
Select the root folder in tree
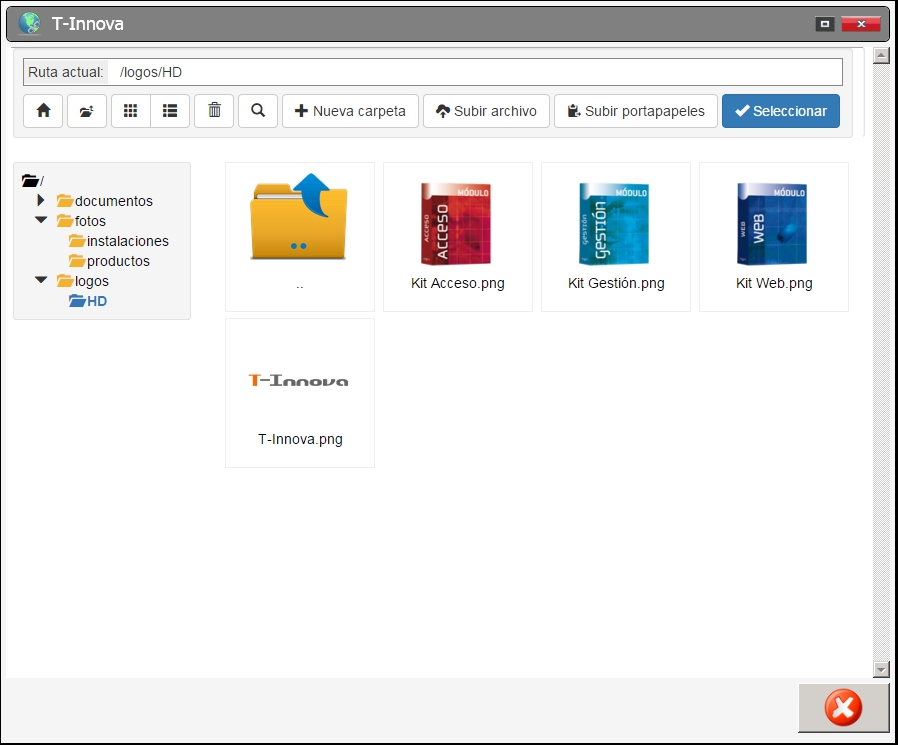click(x=33, y=181)
